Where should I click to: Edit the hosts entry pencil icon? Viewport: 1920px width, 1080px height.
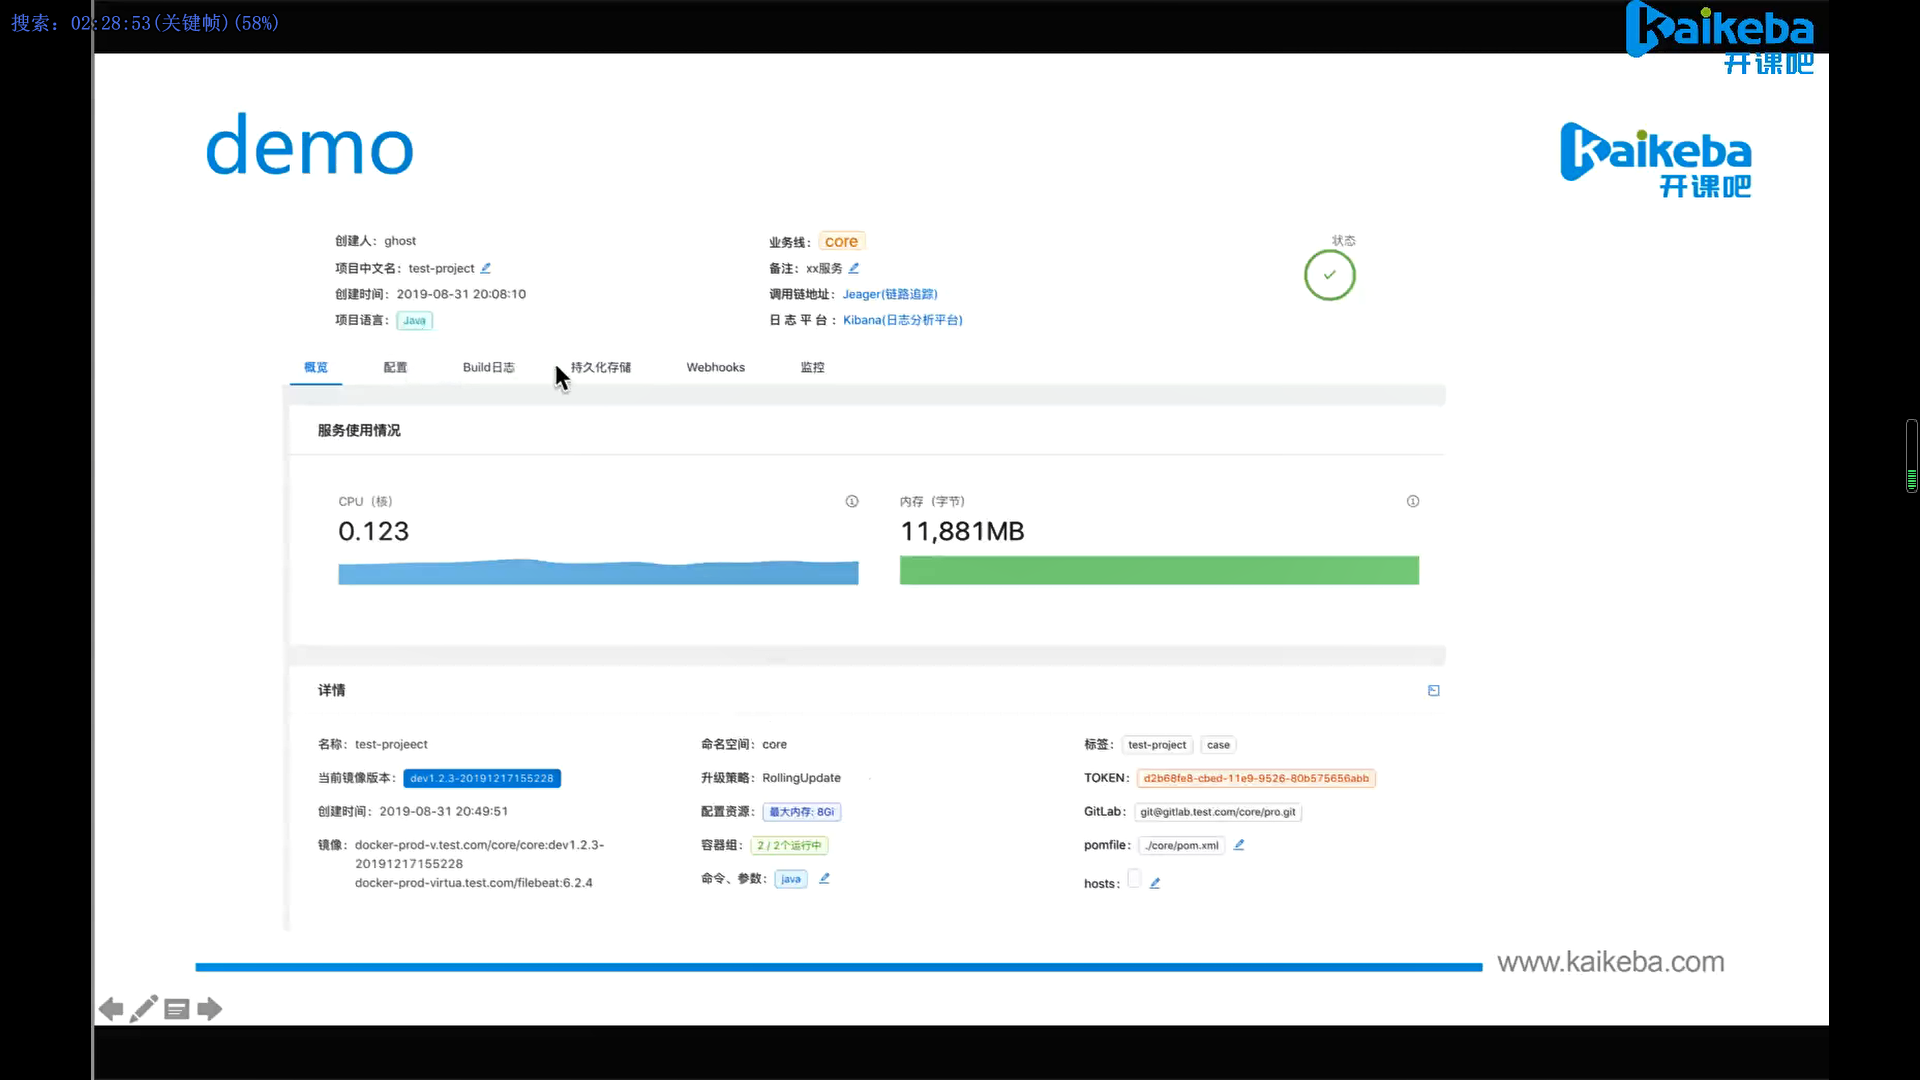(1155, 883)
